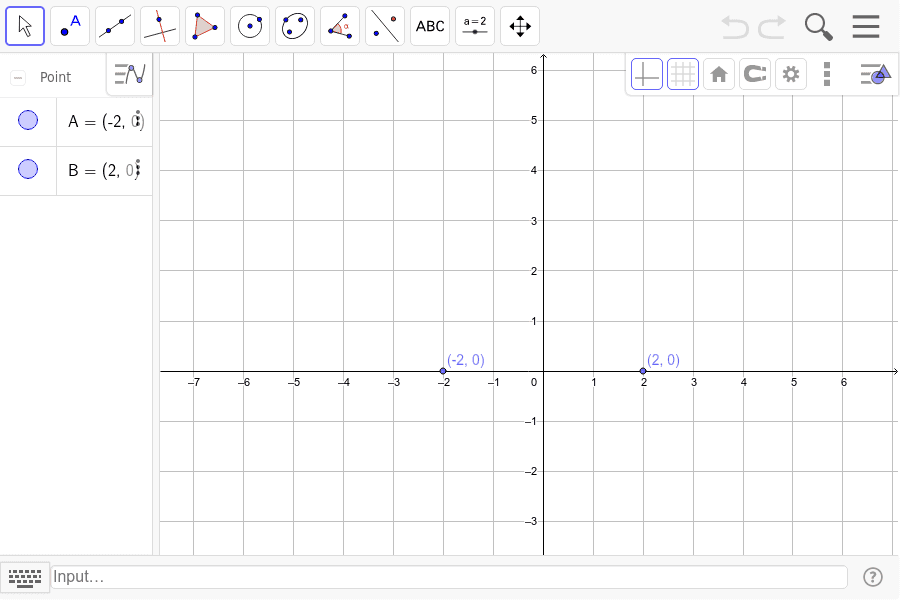Open more options for point A row
The image size is (900, 600).
[138, 119]
